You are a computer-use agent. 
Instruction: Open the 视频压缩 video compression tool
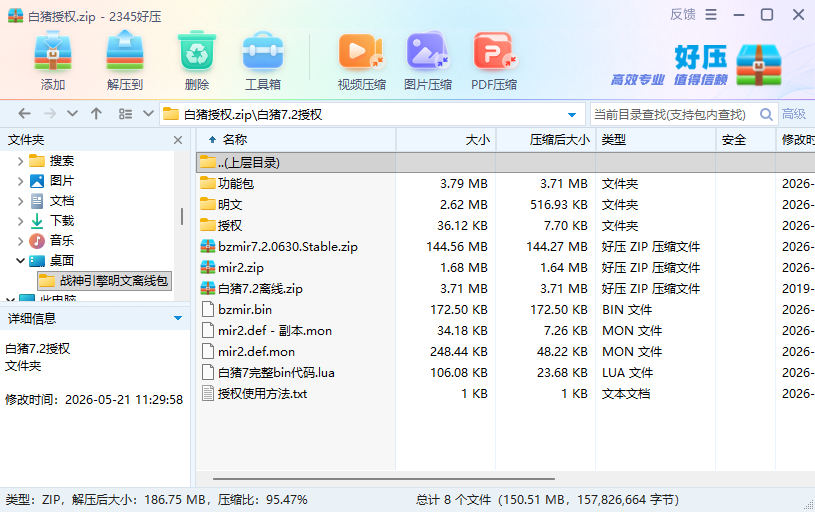361,50
